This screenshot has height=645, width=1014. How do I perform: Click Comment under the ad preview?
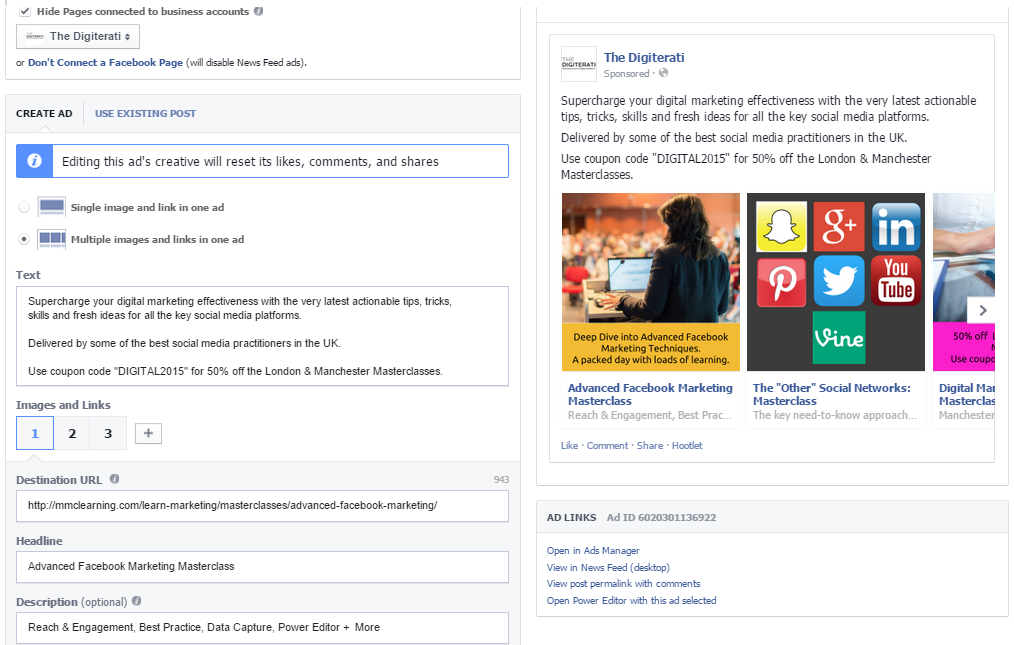(x=607, y=446)
